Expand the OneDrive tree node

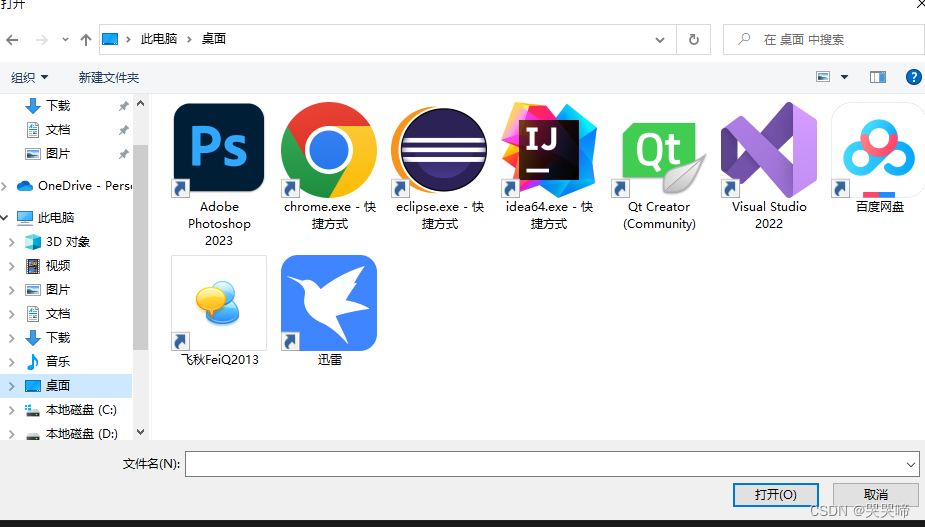coord(5,186)
